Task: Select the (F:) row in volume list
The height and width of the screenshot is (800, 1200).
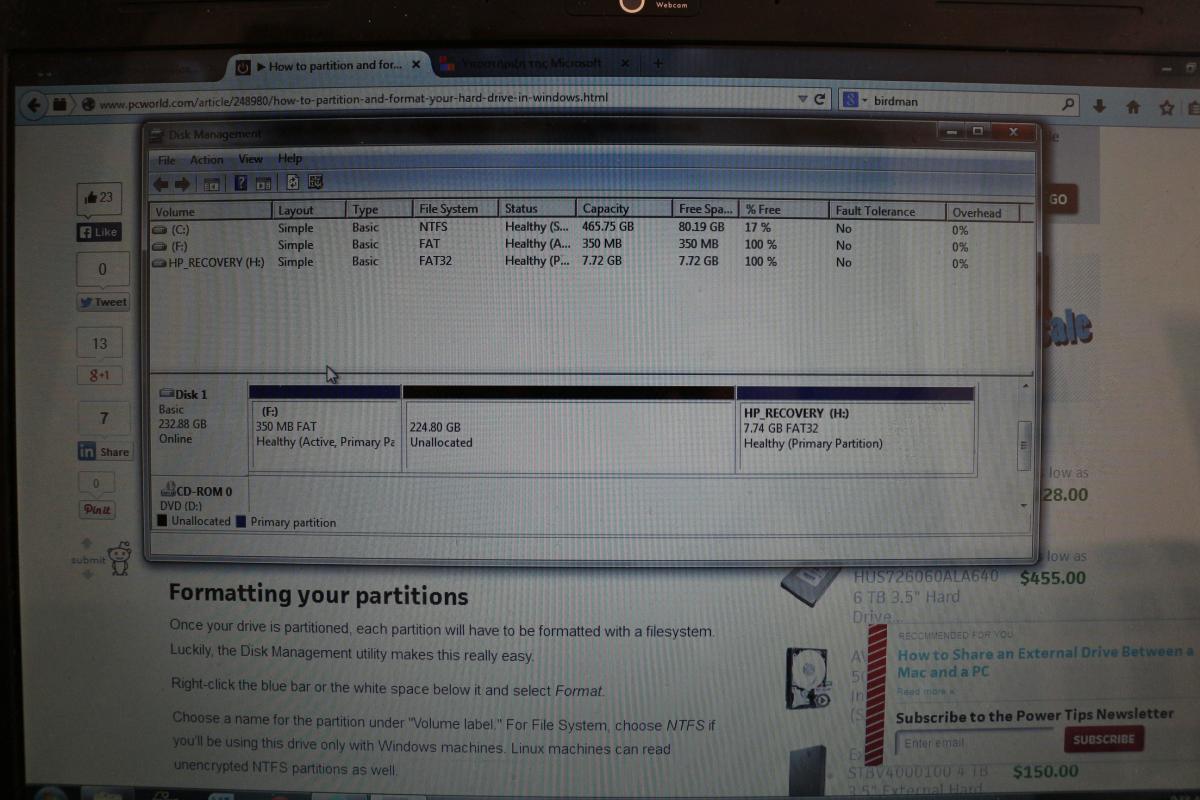Action: 590,245
